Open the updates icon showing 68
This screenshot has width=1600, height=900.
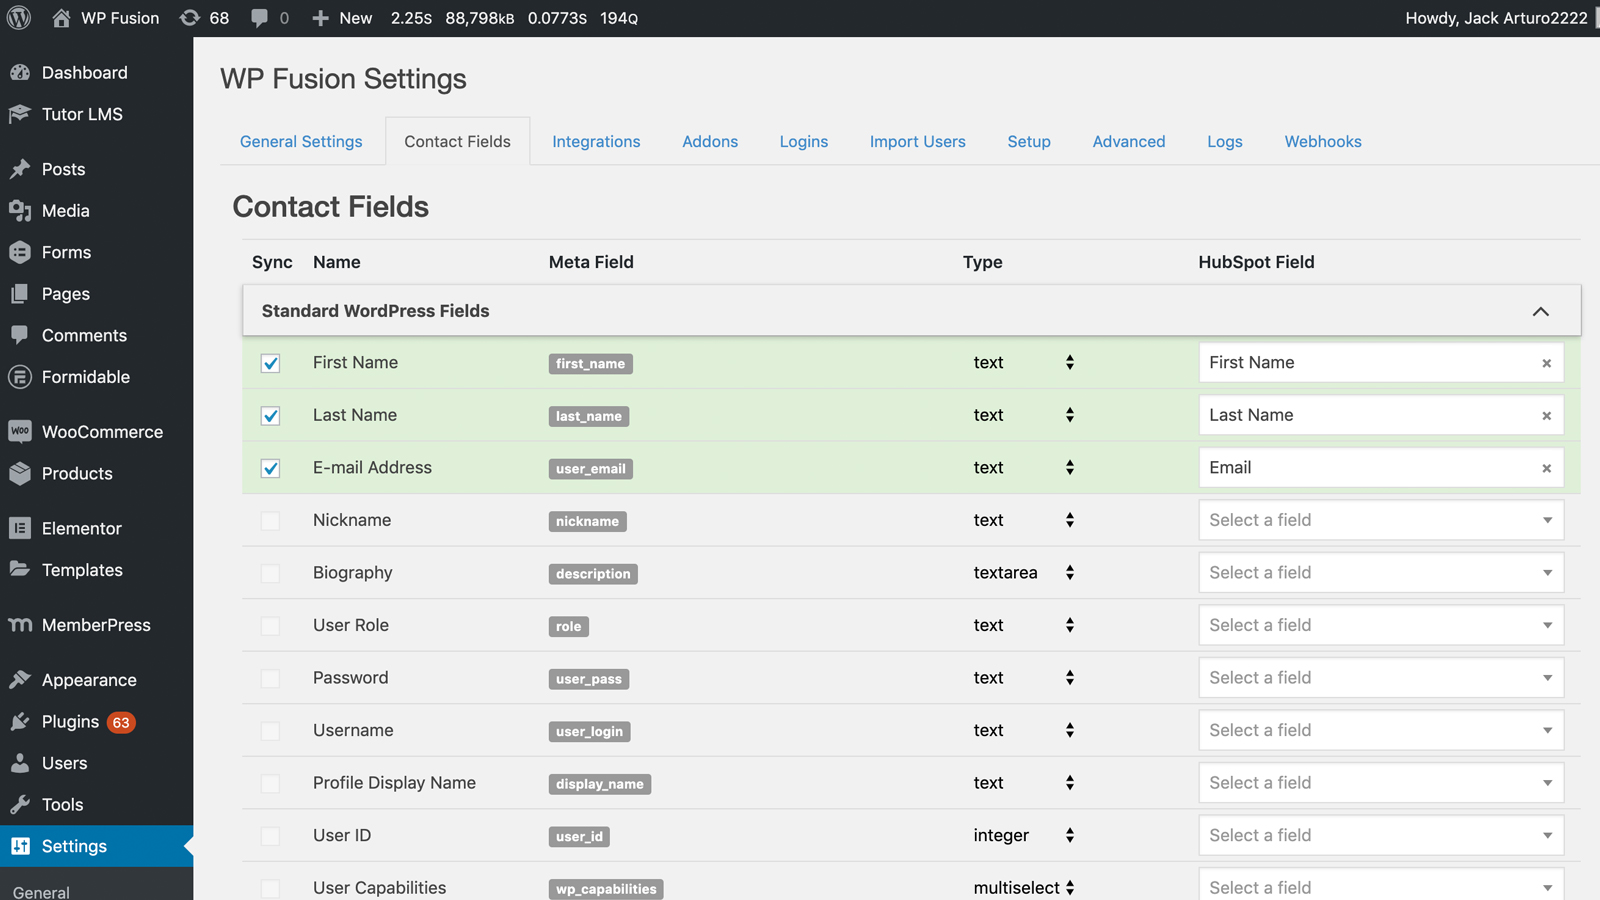pos(204,18)
